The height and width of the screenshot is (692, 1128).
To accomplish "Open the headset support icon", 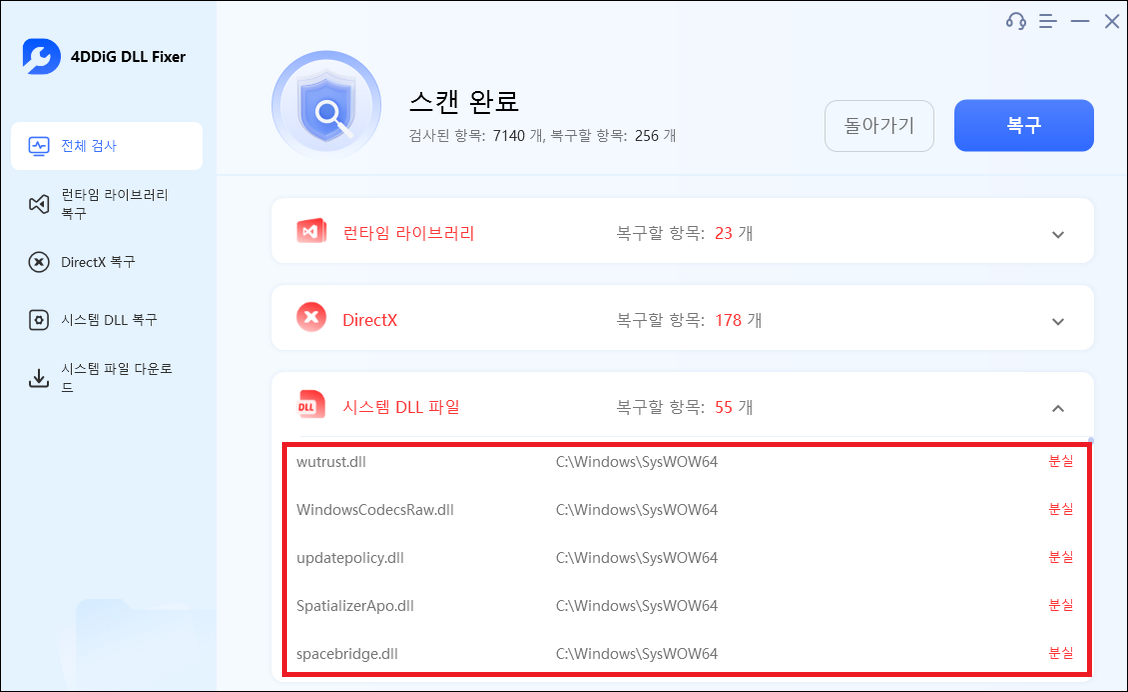I will click(1016, 21).
